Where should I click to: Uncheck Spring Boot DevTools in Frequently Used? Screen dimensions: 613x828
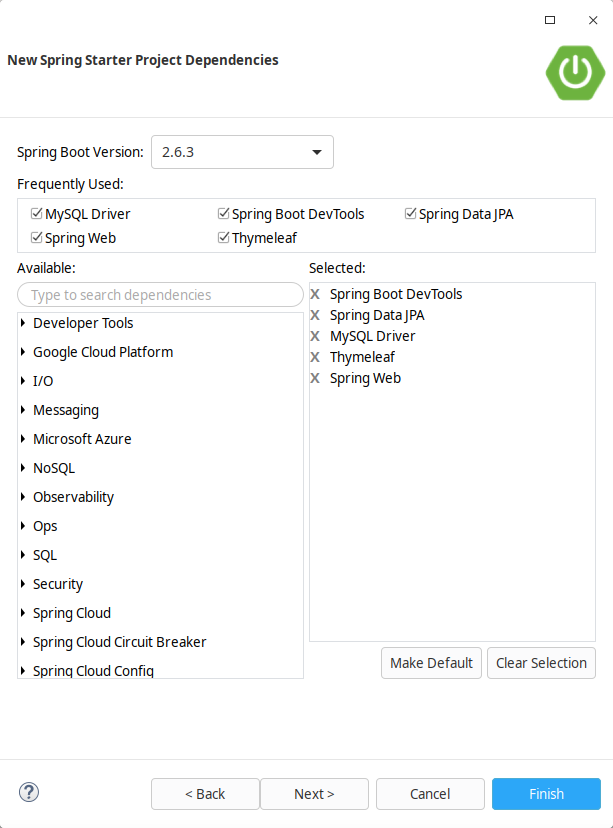pos(223,213)
